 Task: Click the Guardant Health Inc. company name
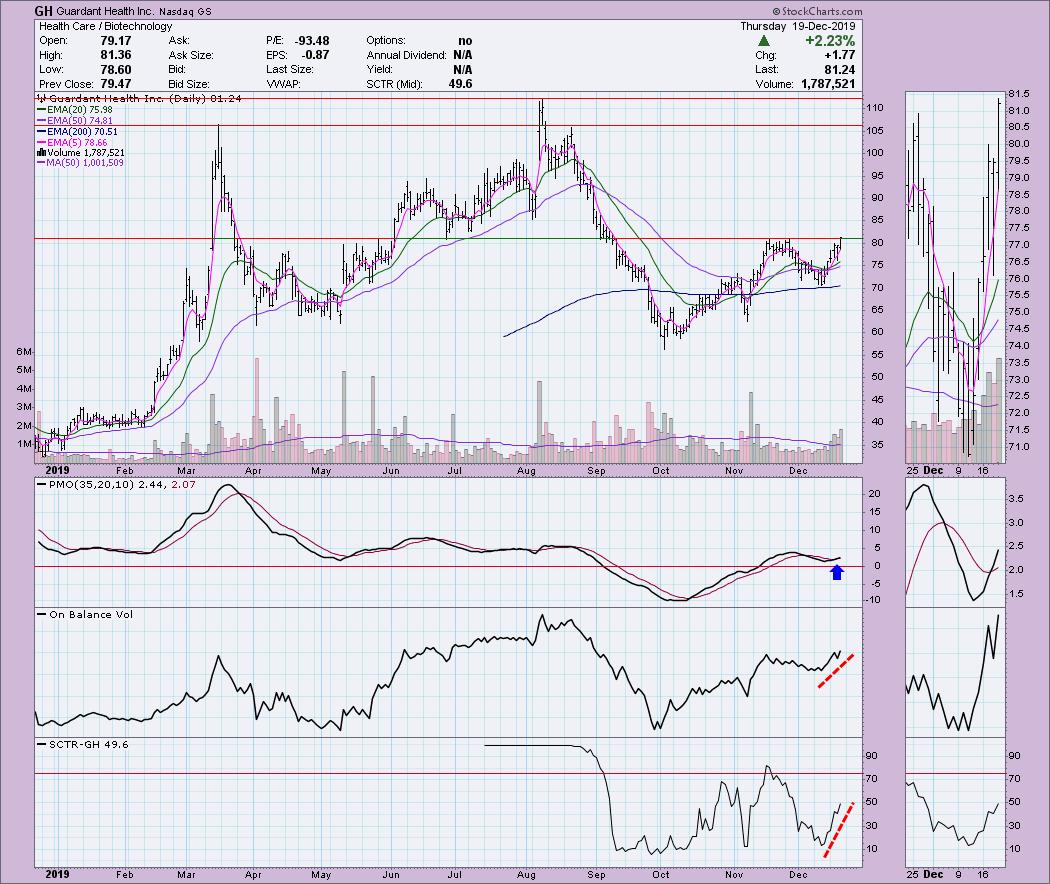pos(106,11)
